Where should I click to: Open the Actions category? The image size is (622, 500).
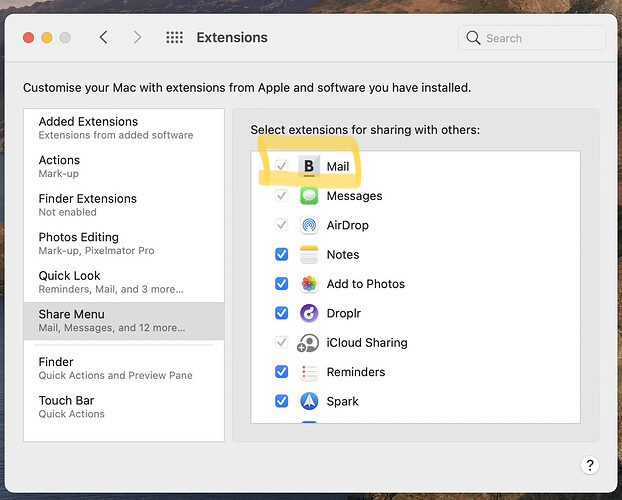[124, 166]
